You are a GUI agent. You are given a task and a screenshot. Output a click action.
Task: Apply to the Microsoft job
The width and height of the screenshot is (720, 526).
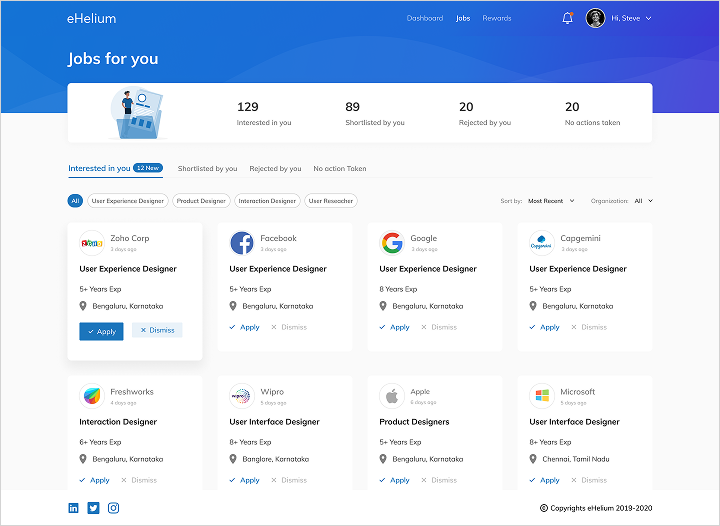(545, 480)
